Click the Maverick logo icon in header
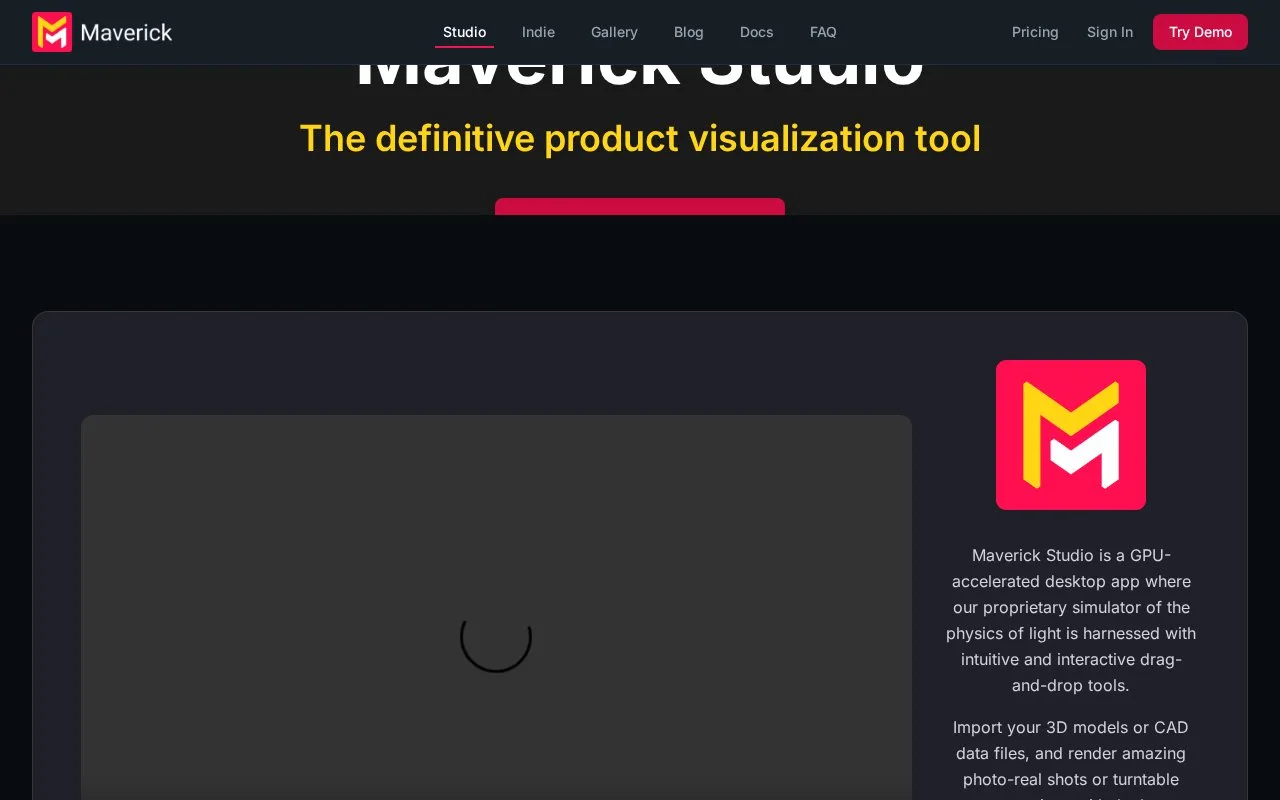This screenshot has height=800, width=1280. (x=52, y=32)
